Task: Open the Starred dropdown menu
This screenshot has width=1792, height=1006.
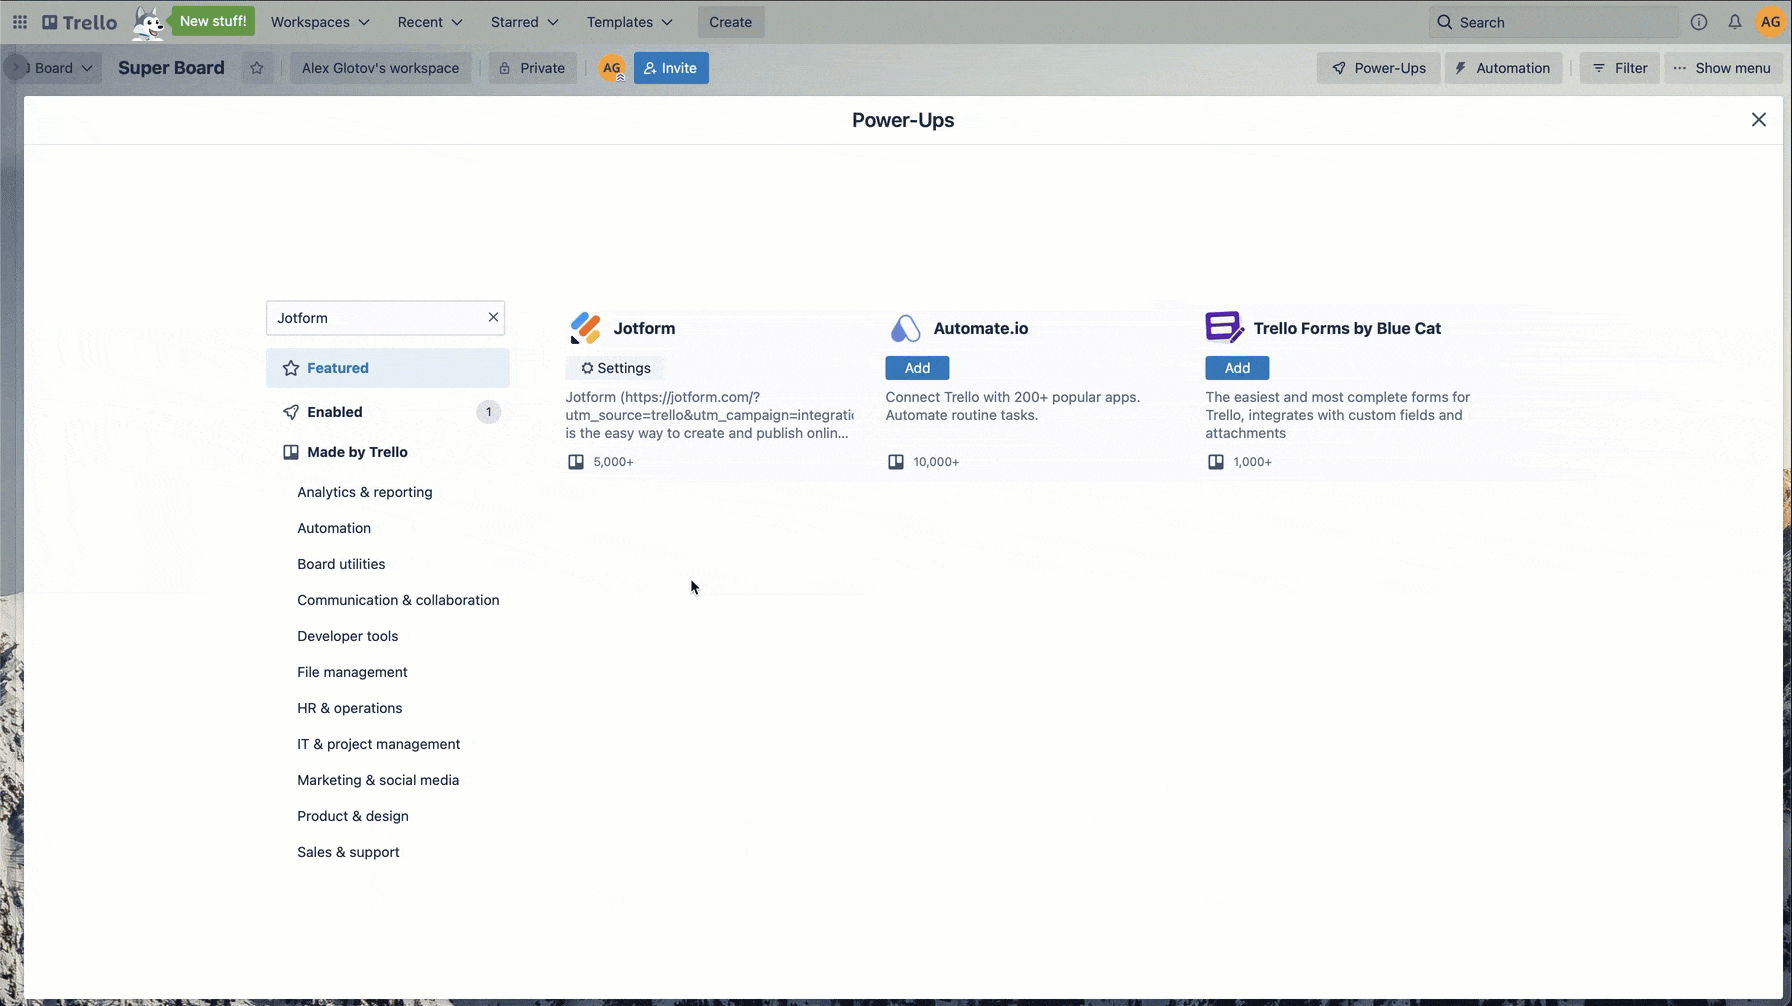Action: (x=524, y=22)
